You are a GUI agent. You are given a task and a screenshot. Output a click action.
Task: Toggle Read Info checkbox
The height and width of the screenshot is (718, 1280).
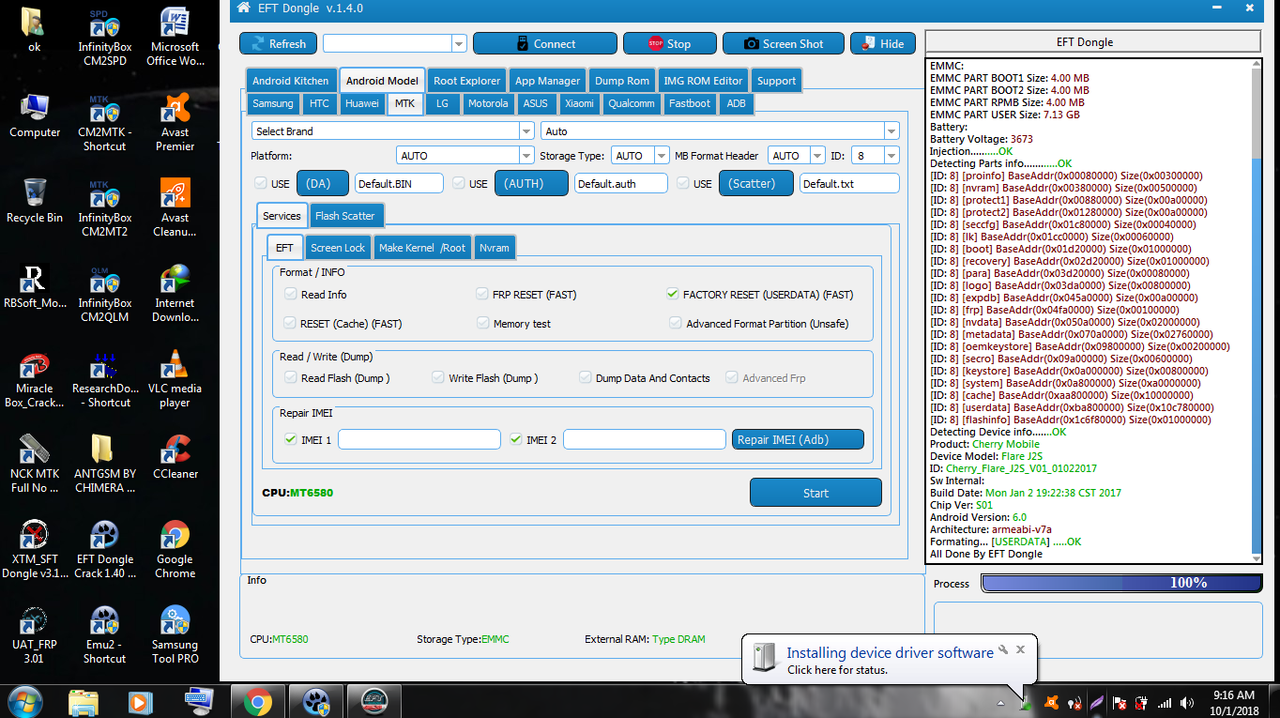pyautogui.click(x=291, y=295)
